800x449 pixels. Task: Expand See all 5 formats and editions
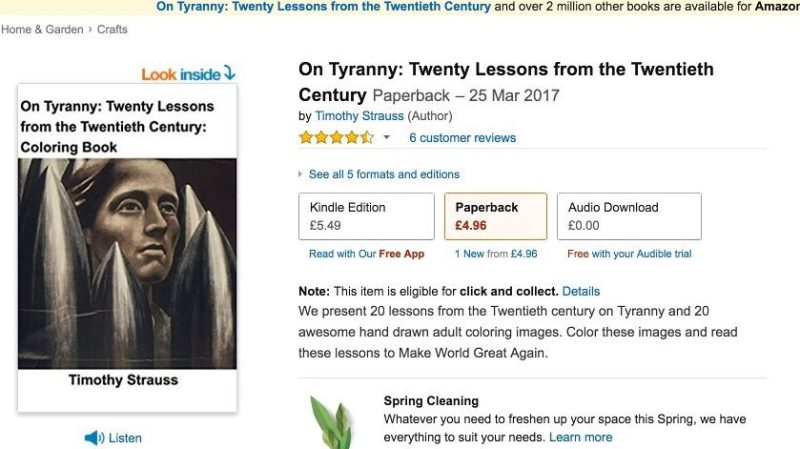tap(383, 174)
